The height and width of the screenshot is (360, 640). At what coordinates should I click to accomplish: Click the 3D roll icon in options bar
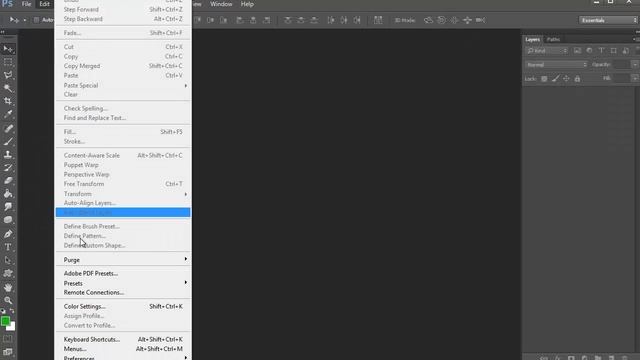(441, 20)
